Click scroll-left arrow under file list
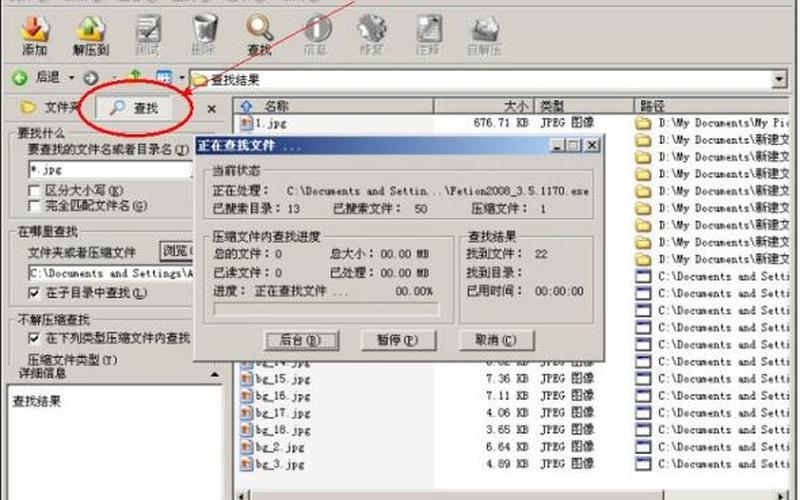Image resolution: width=800 pixels, height=500 pixels. [x=244, y=495]
